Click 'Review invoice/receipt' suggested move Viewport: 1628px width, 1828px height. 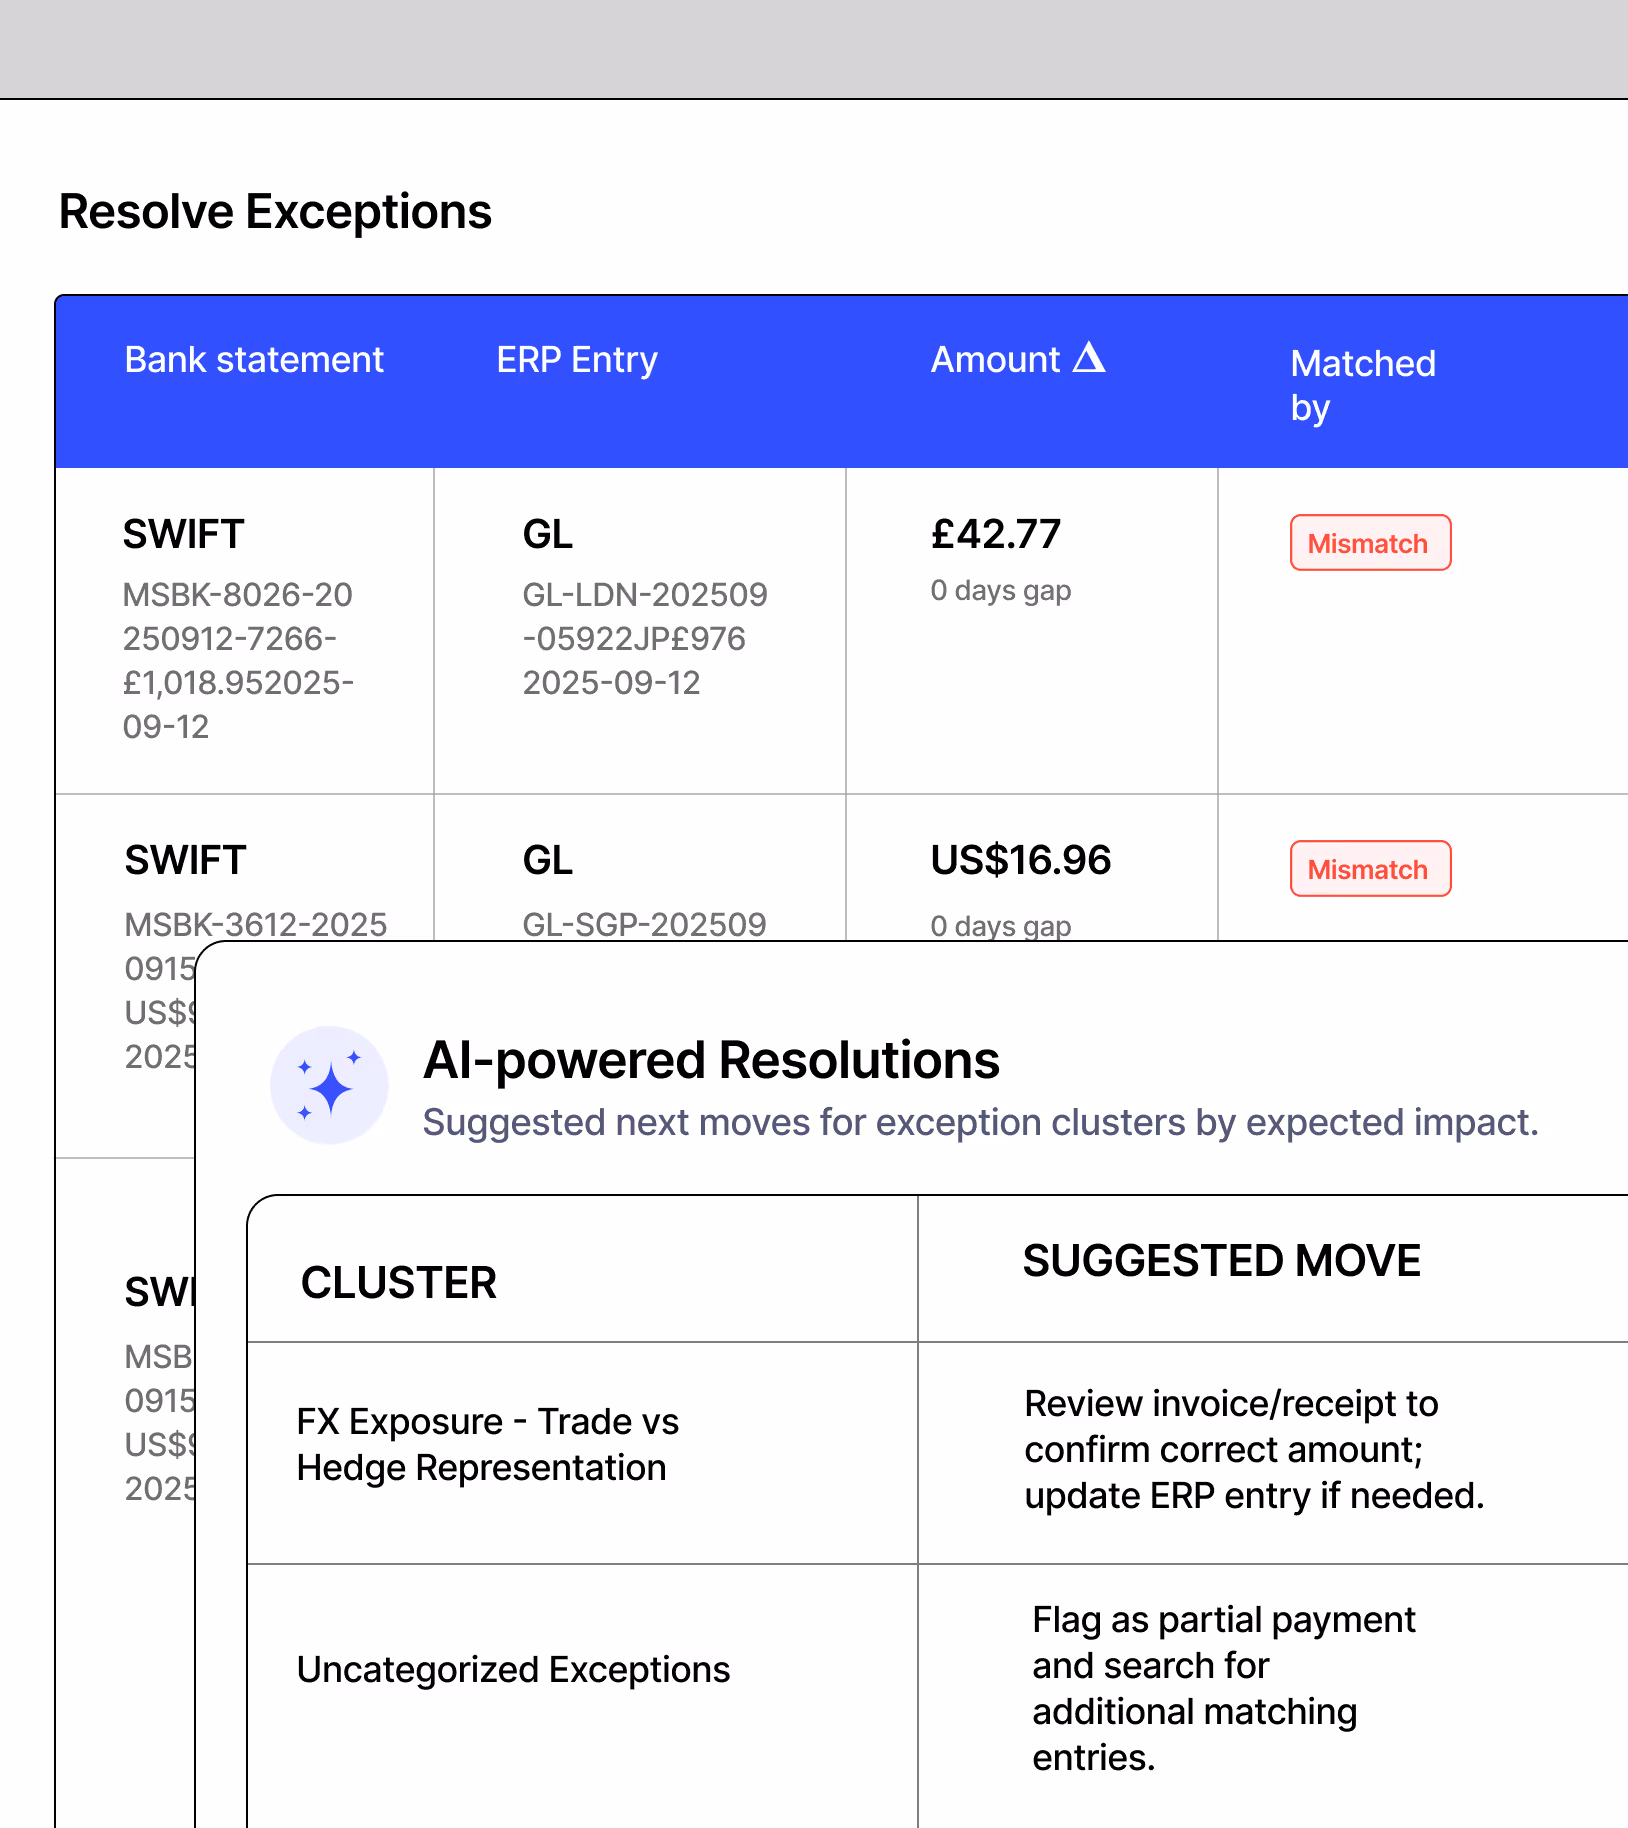(1254, 1449)
